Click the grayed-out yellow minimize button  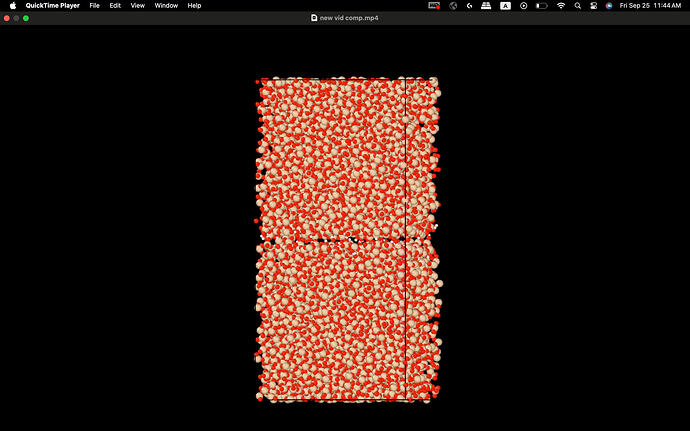click(16, 18)
